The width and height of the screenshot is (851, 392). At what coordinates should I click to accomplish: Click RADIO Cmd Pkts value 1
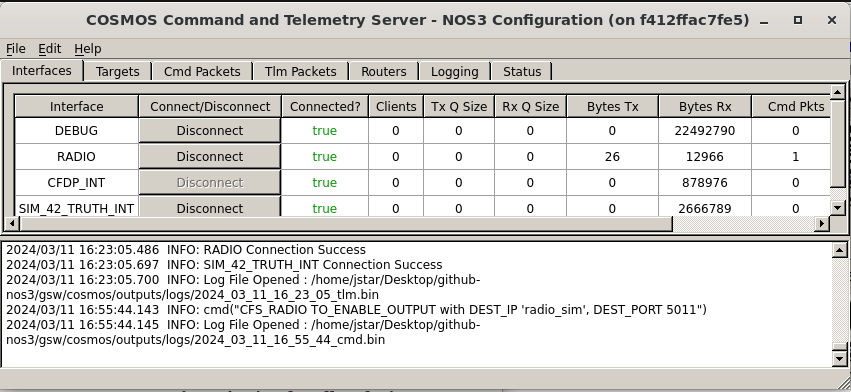click(796, 157)
